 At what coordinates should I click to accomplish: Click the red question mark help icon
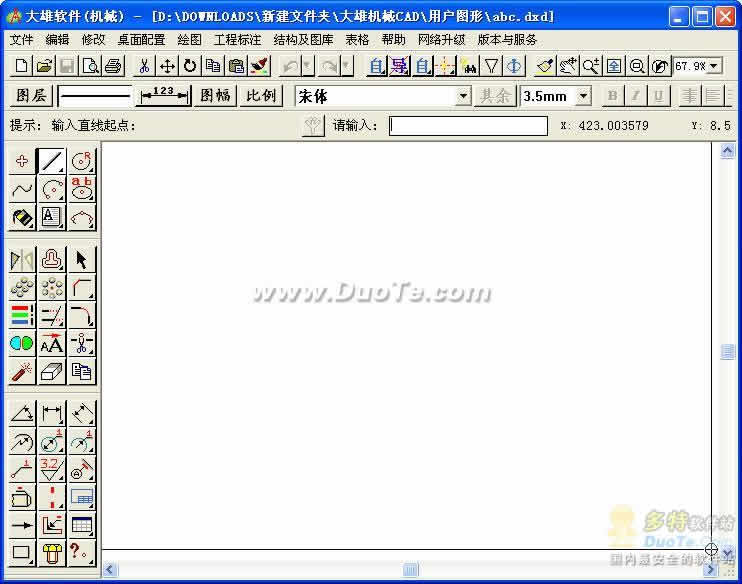(82, 553)
